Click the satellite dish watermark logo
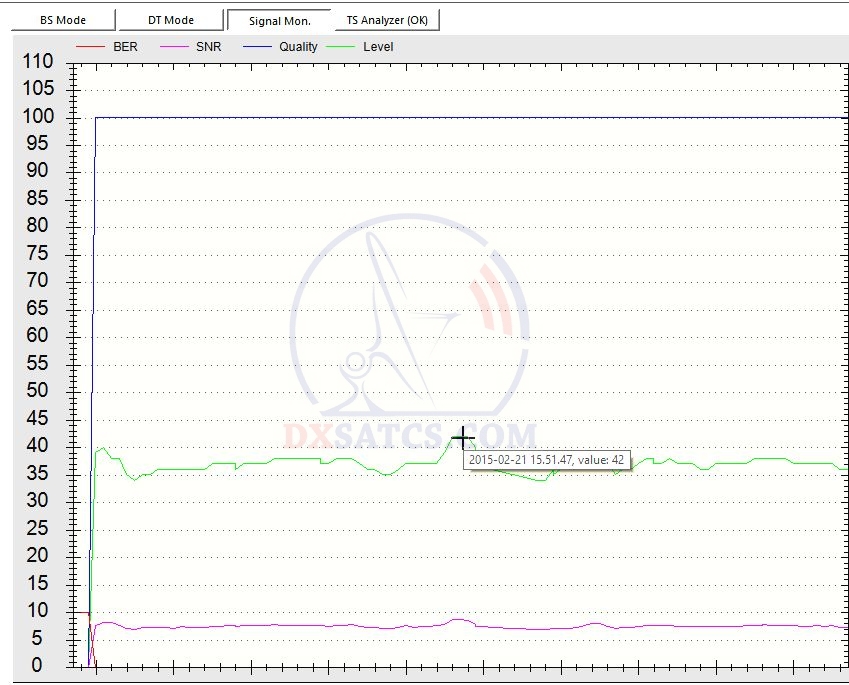The image size is (849, 685). (x=410, y=320)
